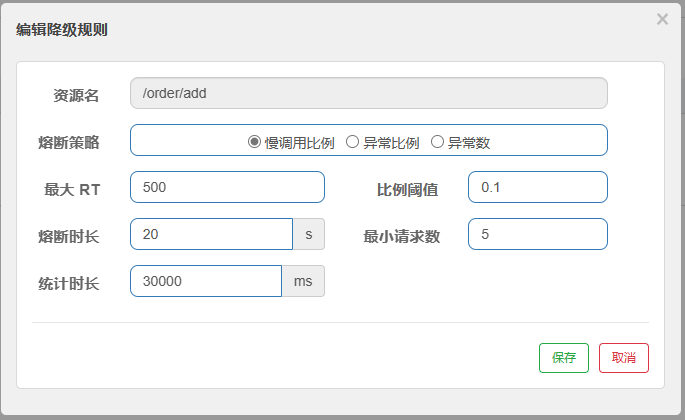685x420 pixels.
Task: Click the 比例阈值 input field
Action: point(538,187)
